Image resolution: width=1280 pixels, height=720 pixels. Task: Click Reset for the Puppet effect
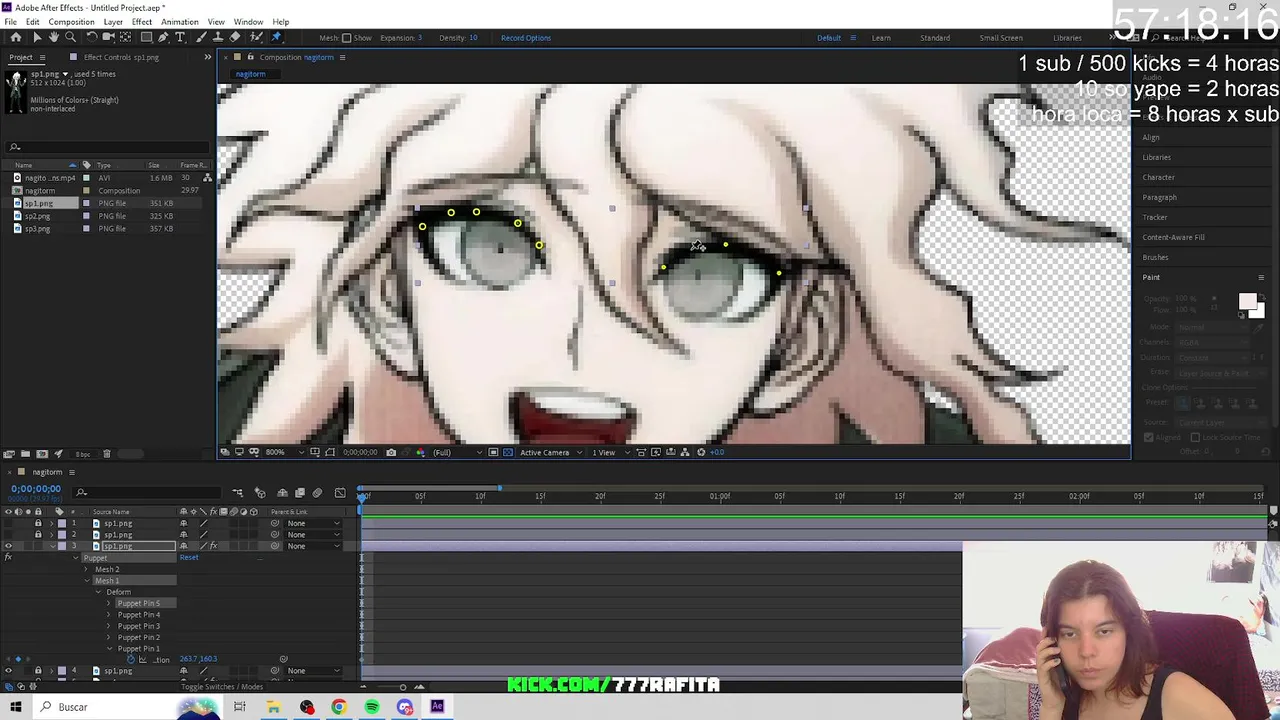click(x=189, y=557)
